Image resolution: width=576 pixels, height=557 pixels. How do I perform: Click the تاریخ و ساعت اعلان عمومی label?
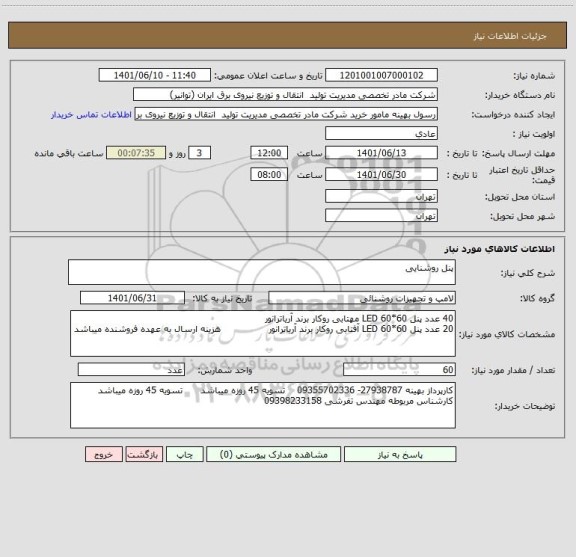pos(269,76)
